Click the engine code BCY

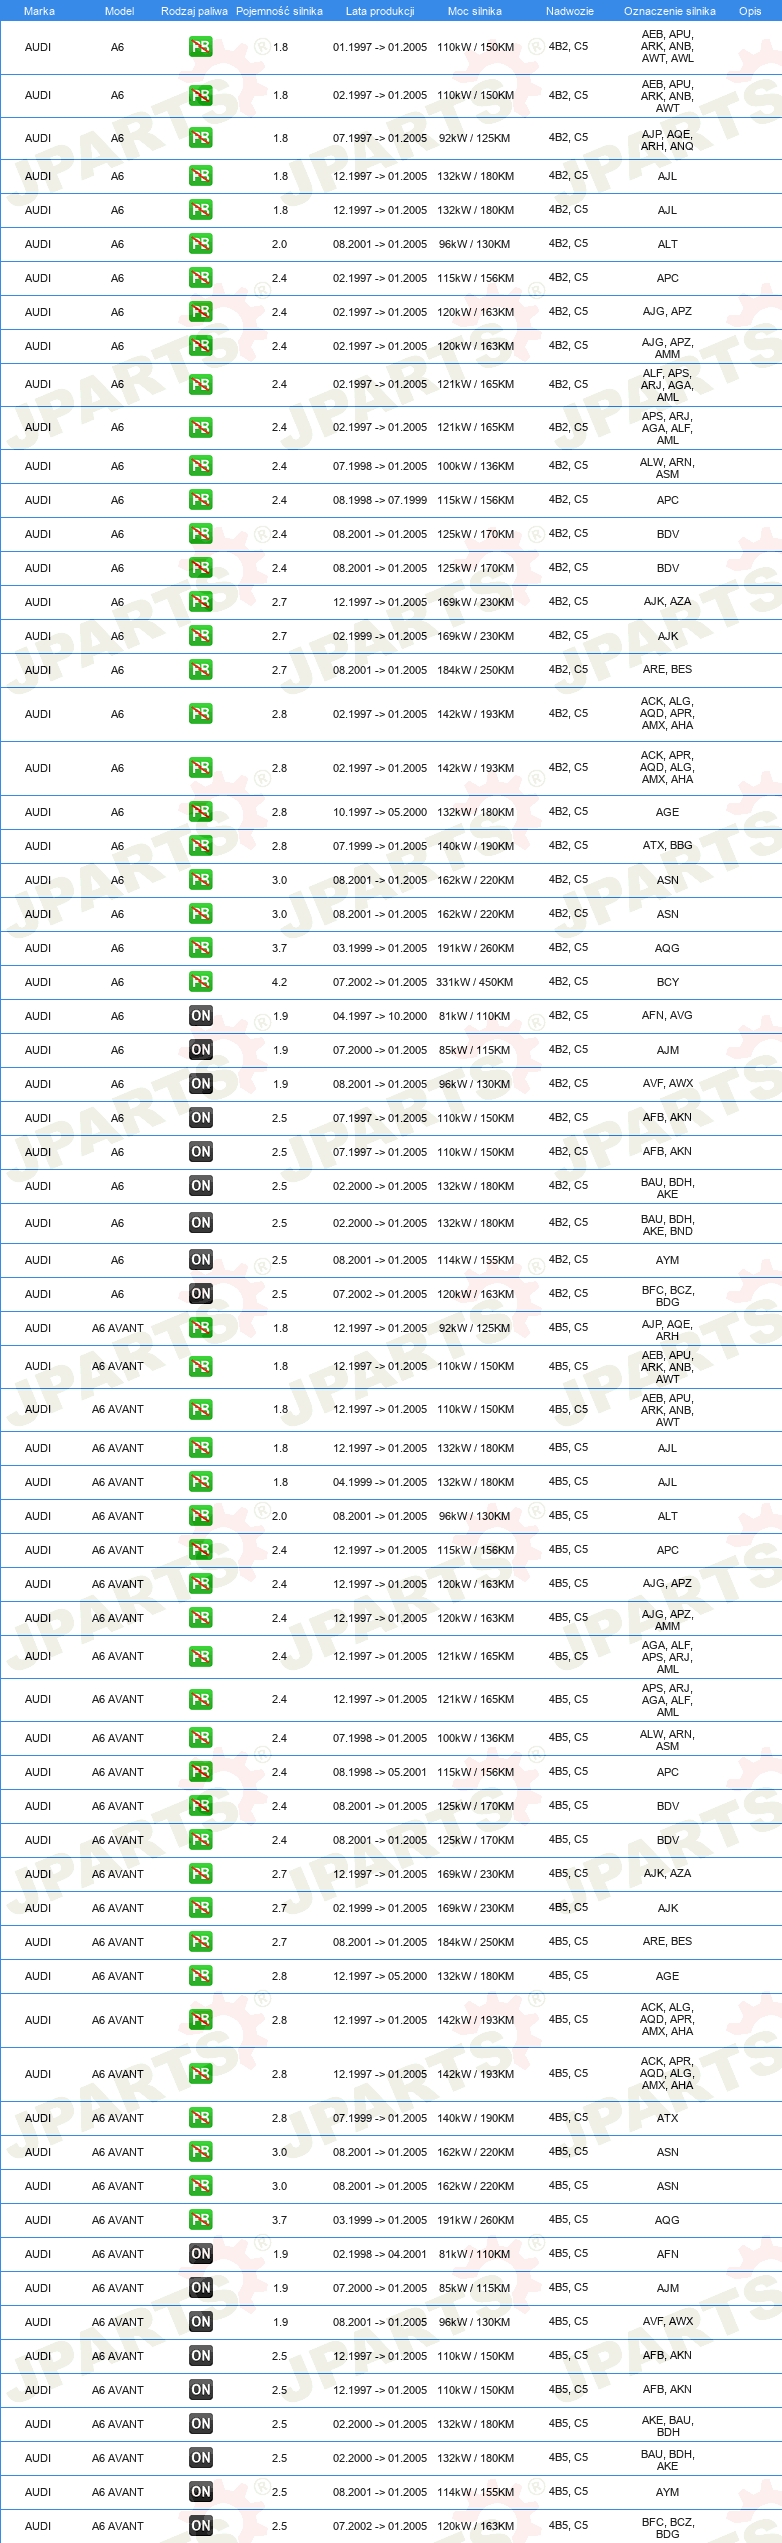click(x=668, y=982)
